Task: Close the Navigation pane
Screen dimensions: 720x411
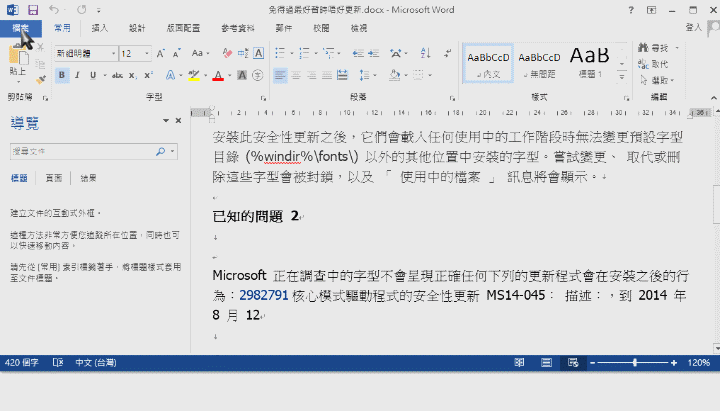Action: tap(178, 120)
